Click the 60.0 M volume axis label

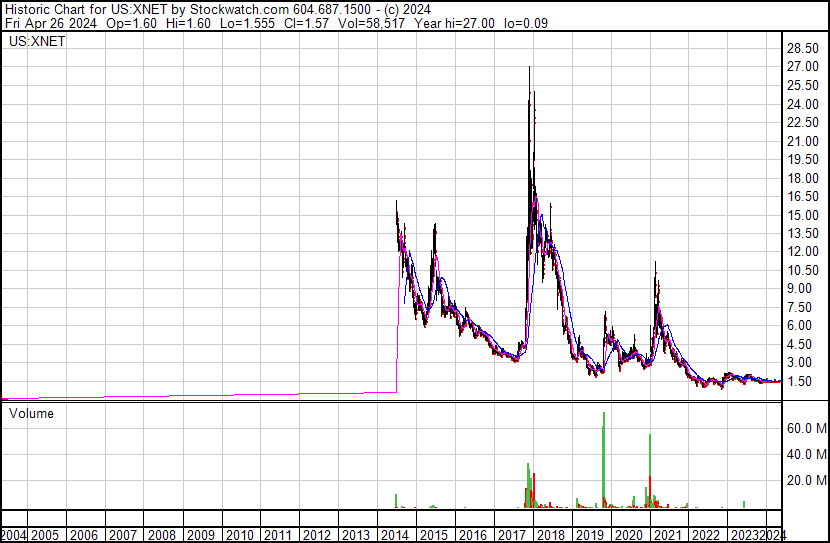coord(805,428)
